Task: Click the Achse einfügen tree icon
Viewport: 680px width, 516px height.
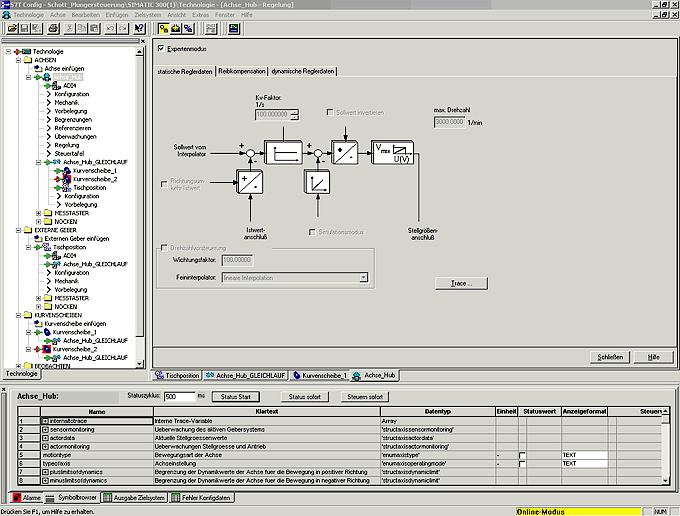Action: click(x=38, y=68)
